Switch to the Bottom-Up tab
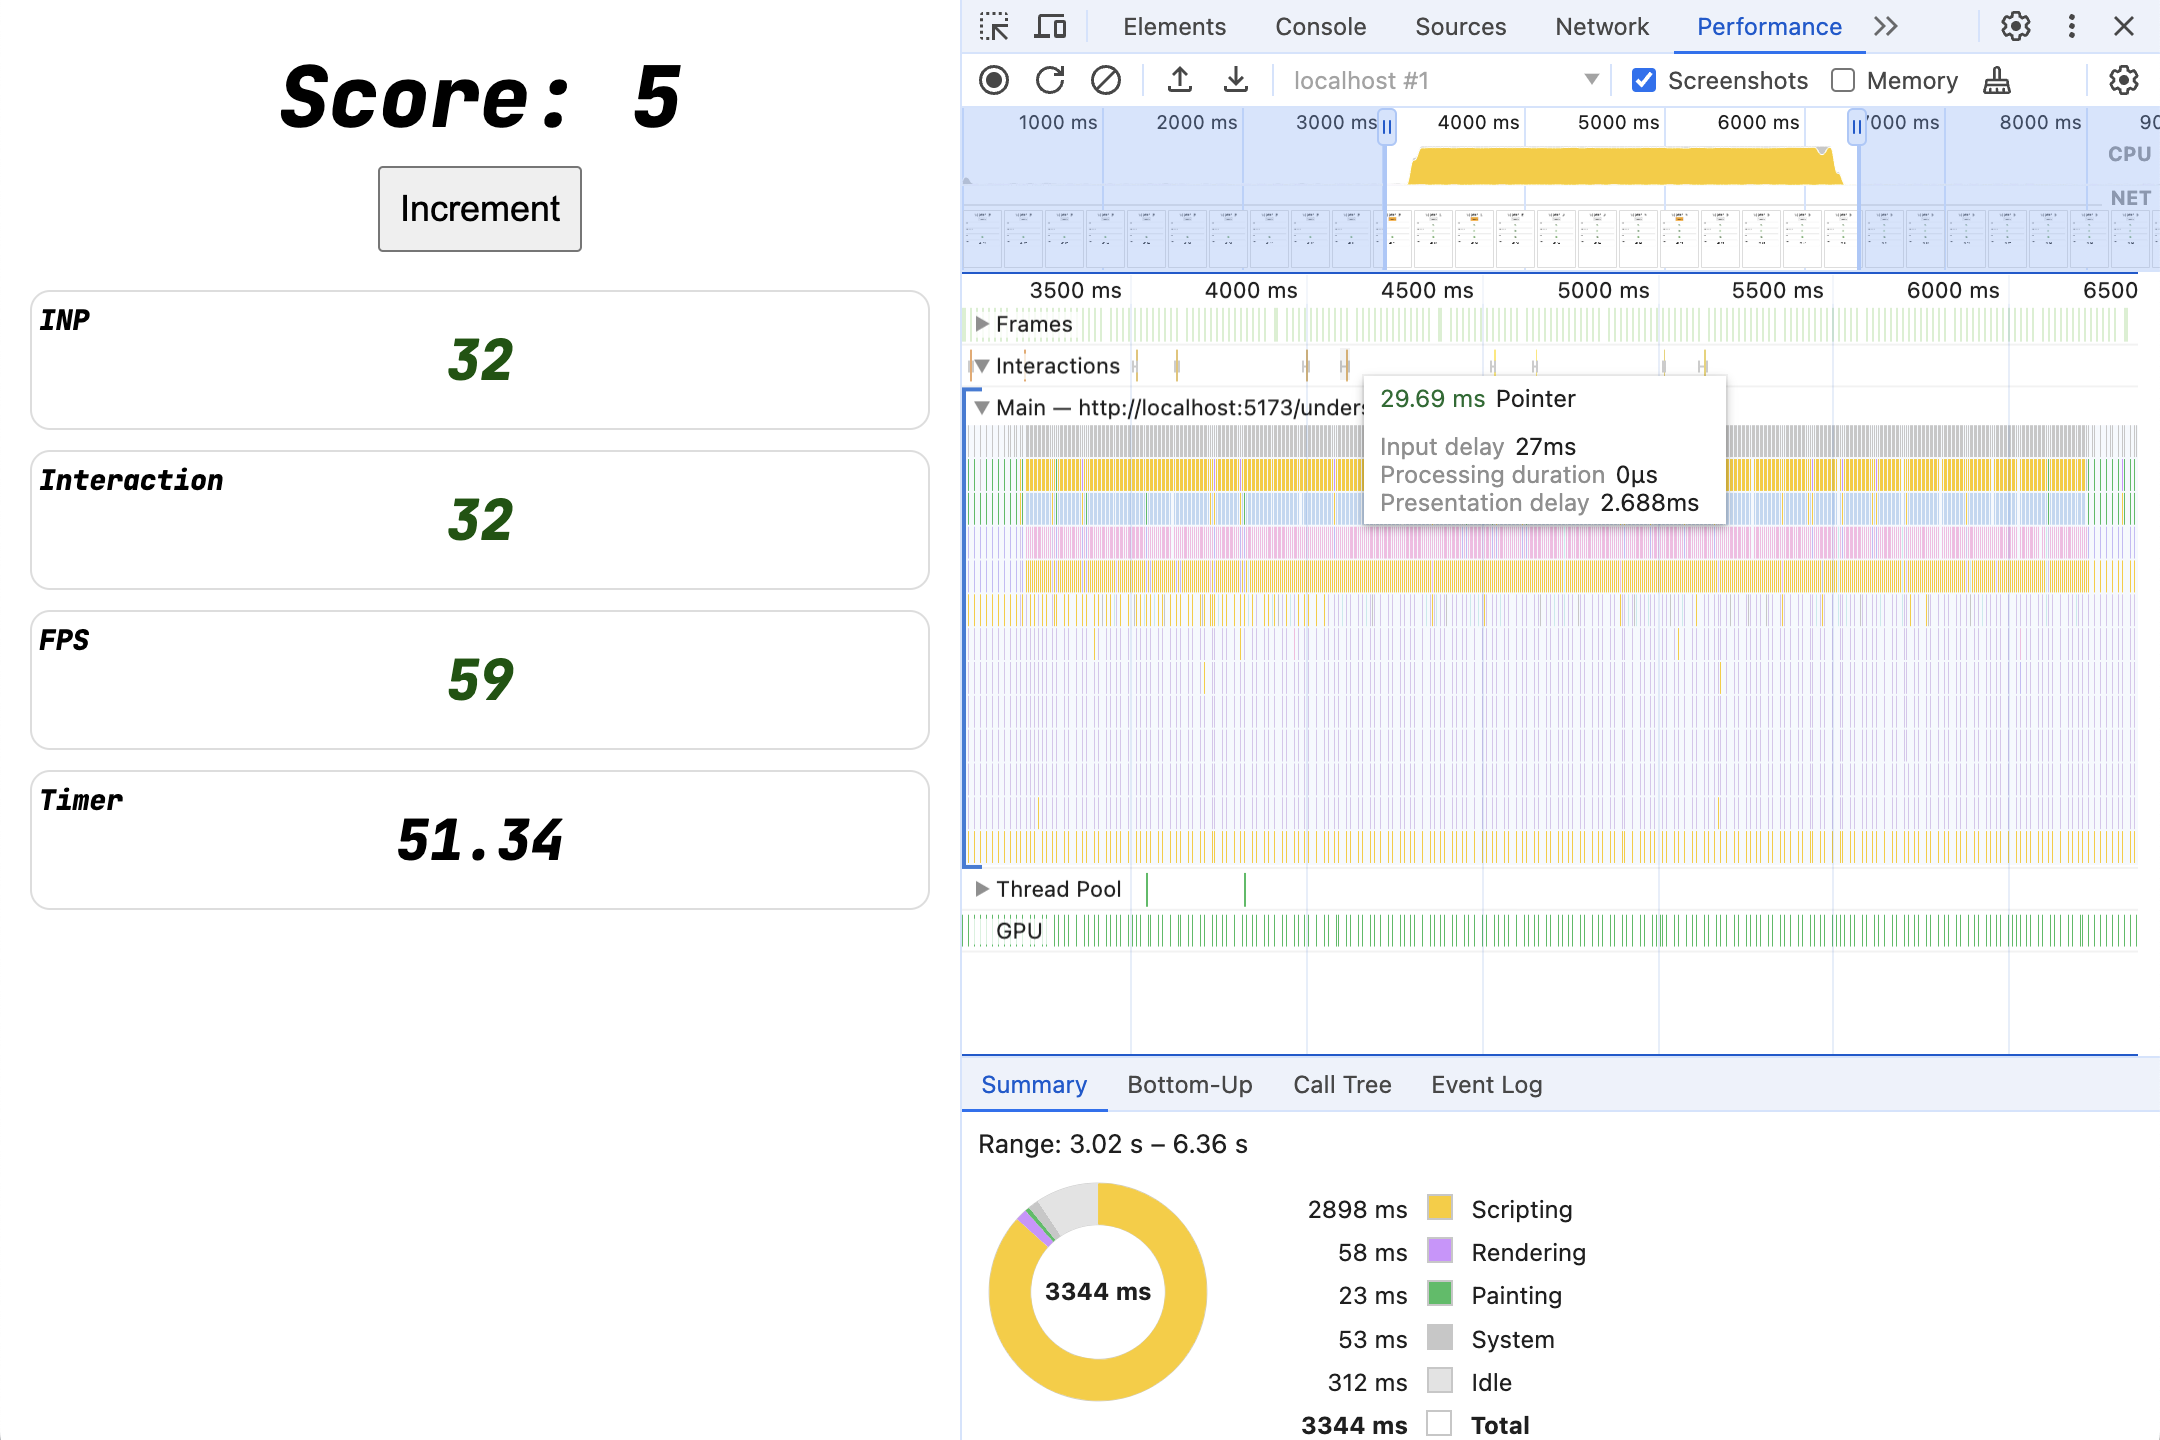Image resolution: width=2160 pixels, height=1440 pixels. point(1188,1083)
